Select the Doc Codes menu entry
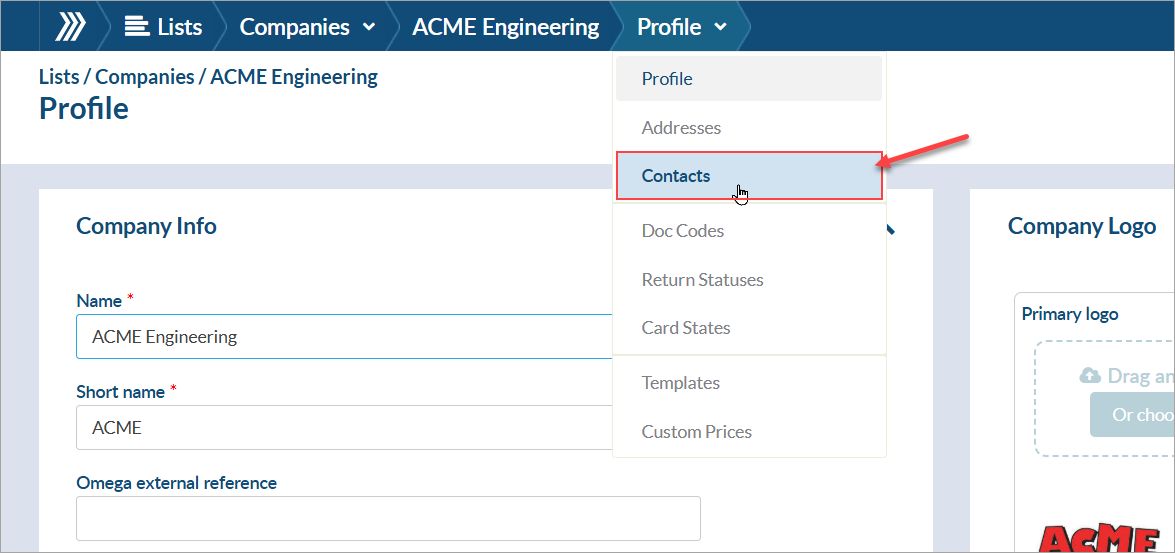The image size is (1175, 553). click(x=683, y=231)
